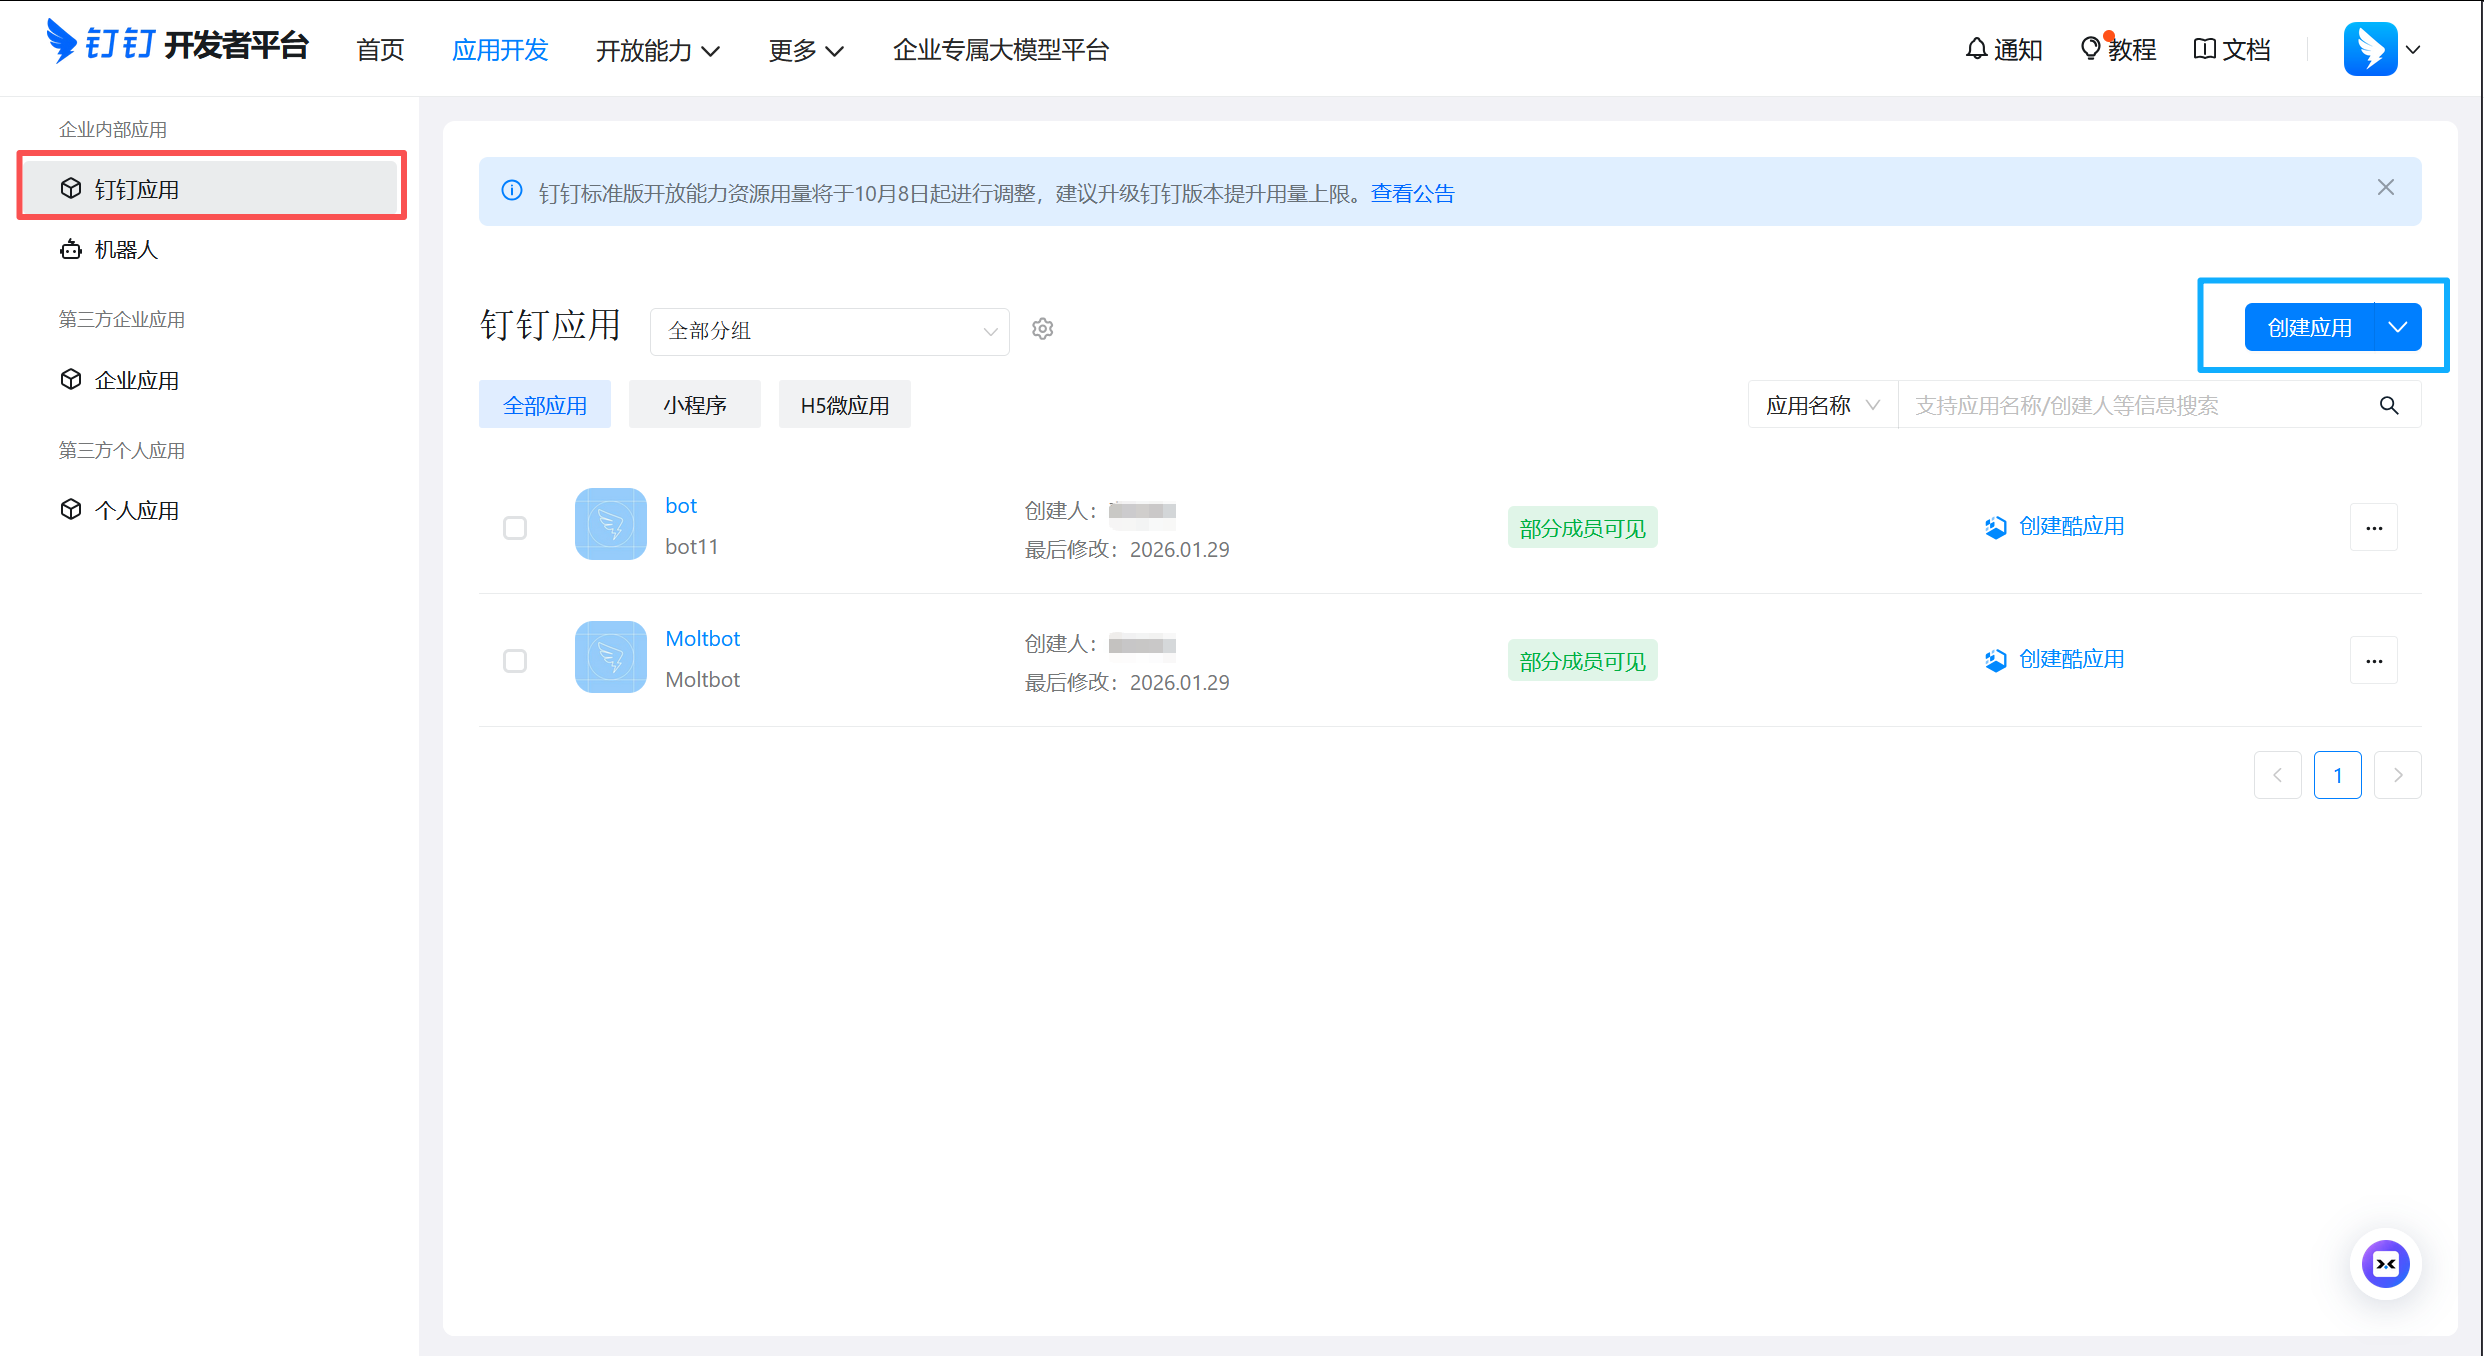Open the docs book icon
The image size is (2484, 1356).
(2204, 49)
